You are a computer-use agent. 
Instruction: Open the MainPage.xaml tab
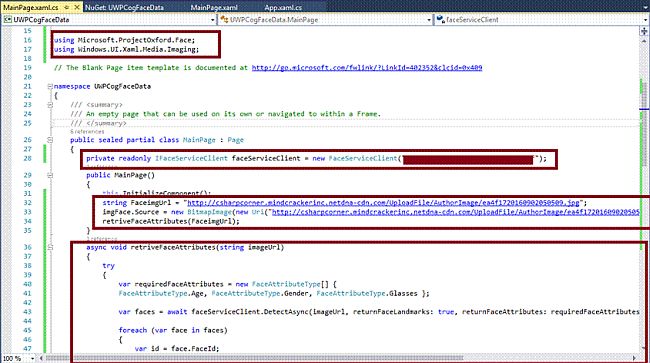214,7
